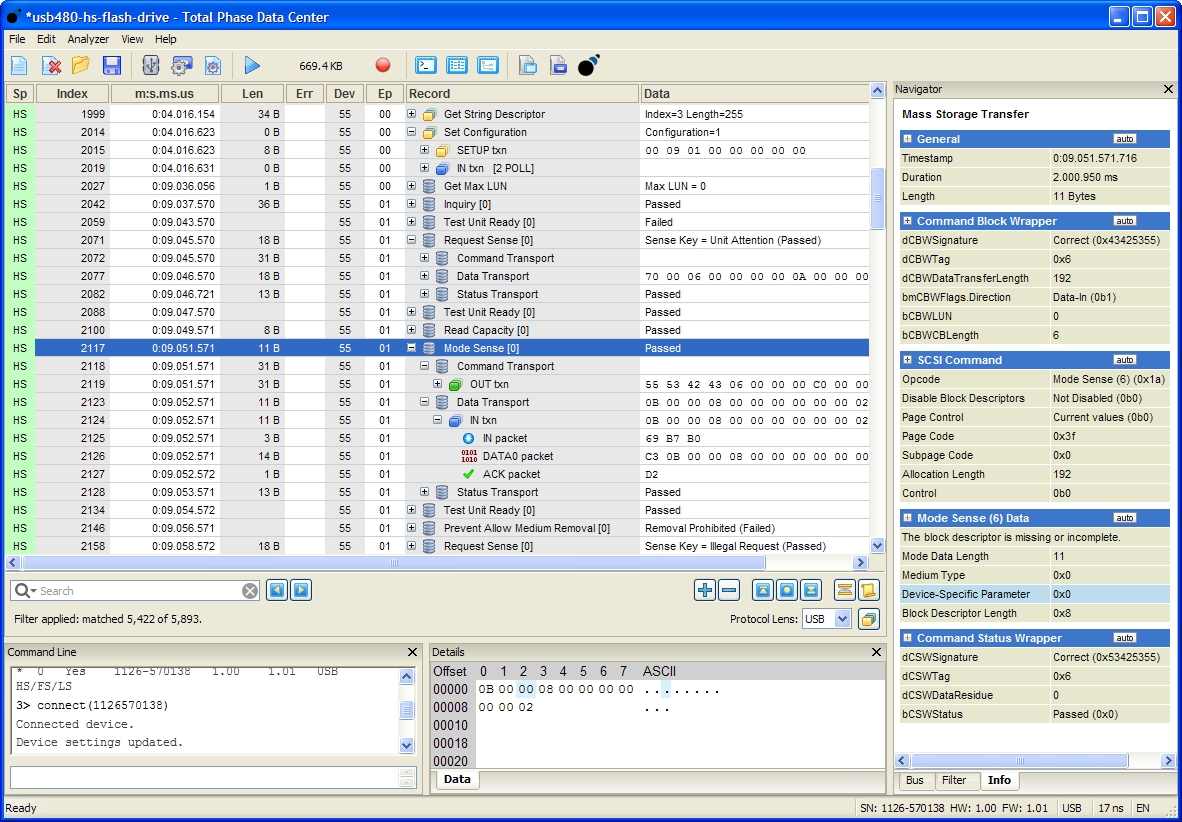The height and width of the screenshot is (822, 1182).
Task: Expand the Read Capacity [0] record
Action: point(411,330)
